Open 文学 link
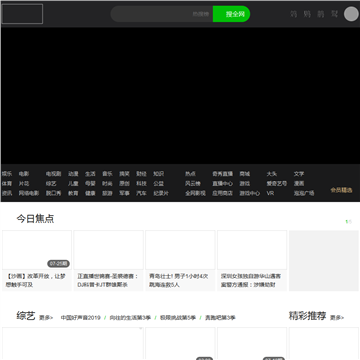 click(299, 174)
